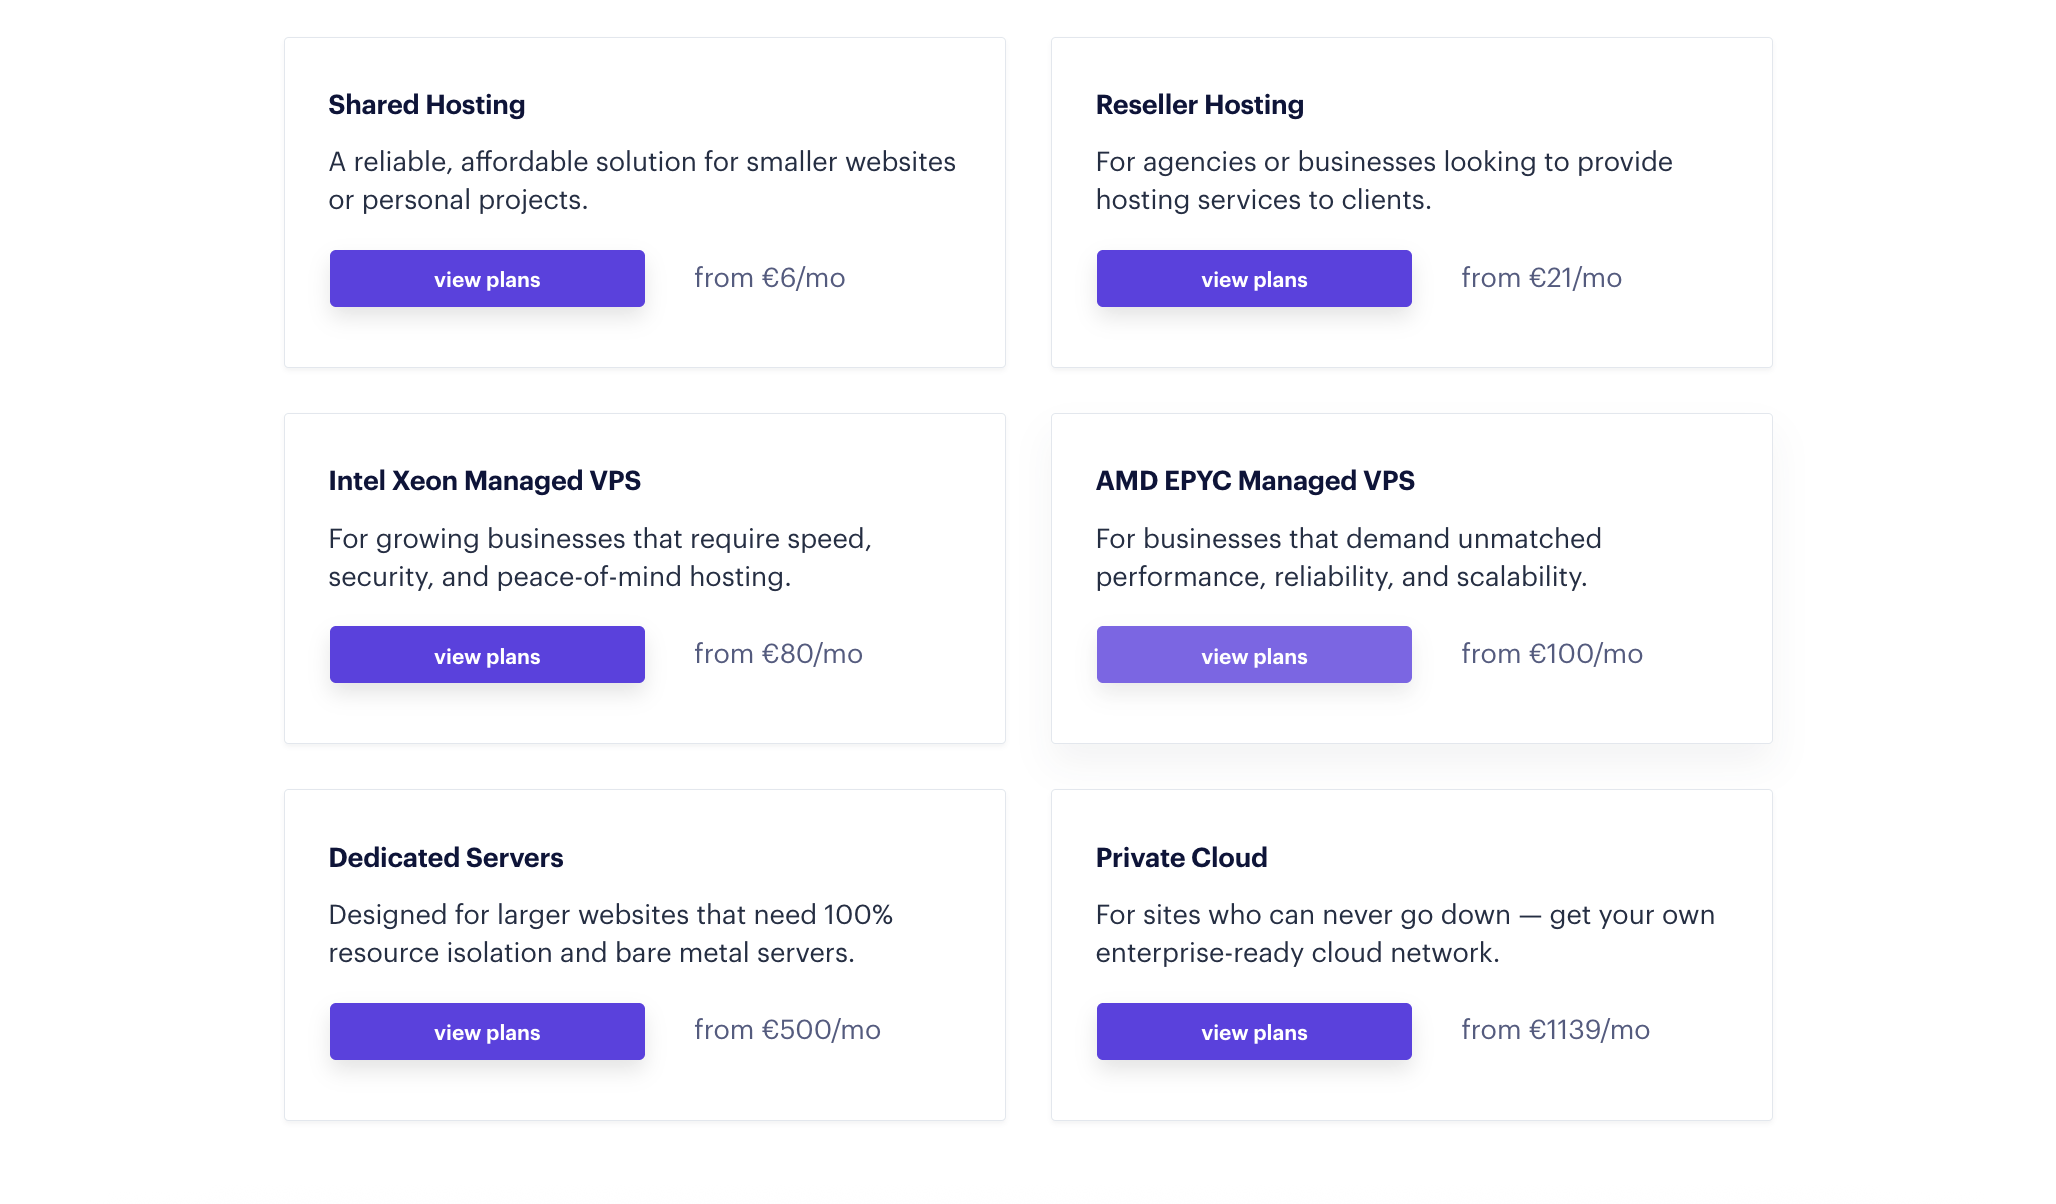Click the Dedicated Servers heading
This screenshot has width=2056, height=1204.
446,858
